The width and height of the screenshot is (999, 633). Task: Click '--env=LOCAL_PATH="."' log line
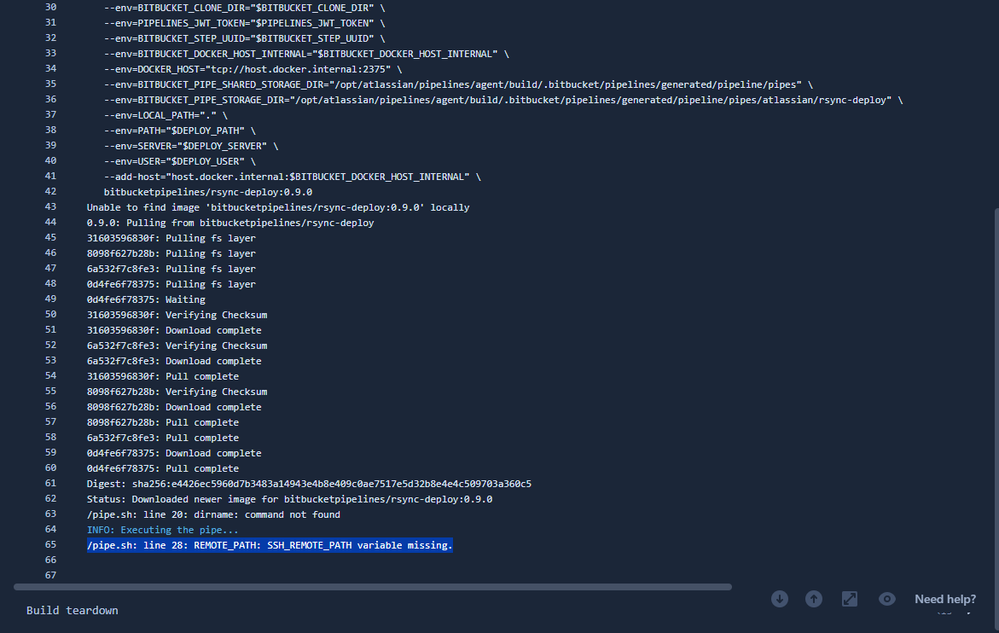pos(166,115)
